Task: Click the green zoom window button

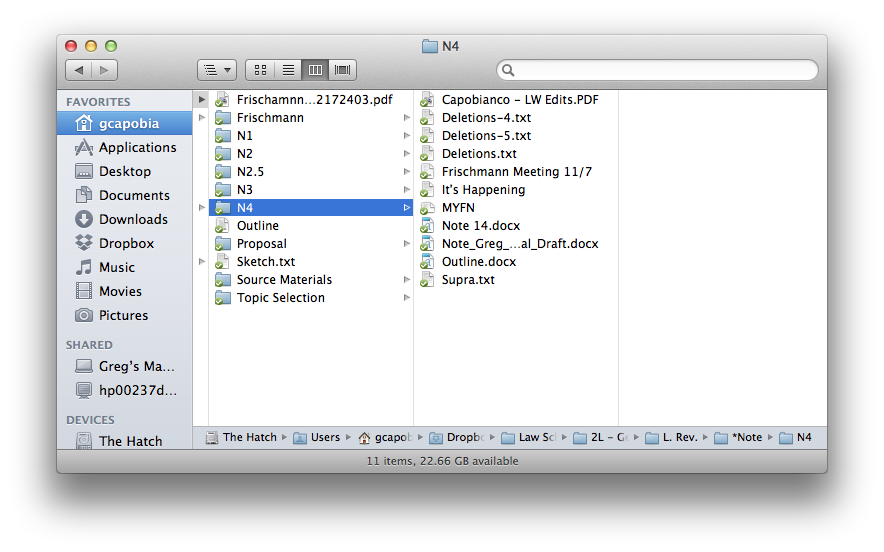Action: pyautogui.click(x=111, y=46)
